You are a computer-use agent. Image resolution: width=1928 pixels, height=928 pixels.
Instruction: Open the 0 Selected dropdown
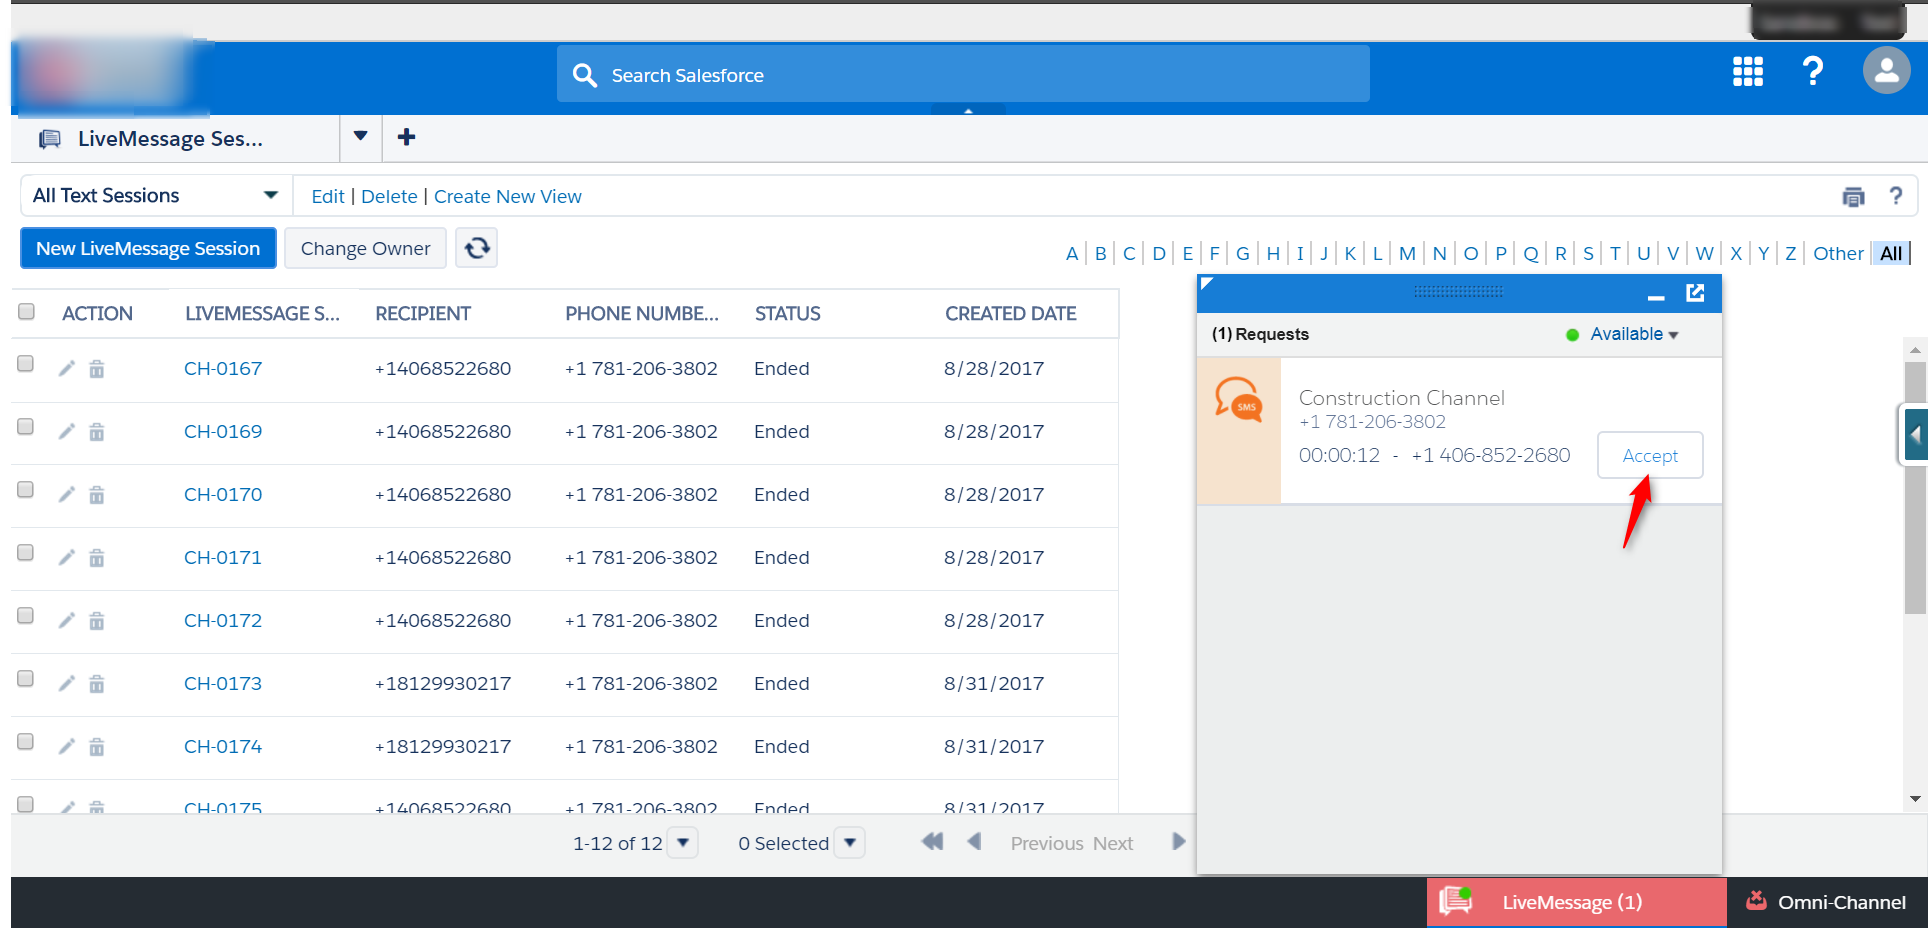click(x=850, y=843)
